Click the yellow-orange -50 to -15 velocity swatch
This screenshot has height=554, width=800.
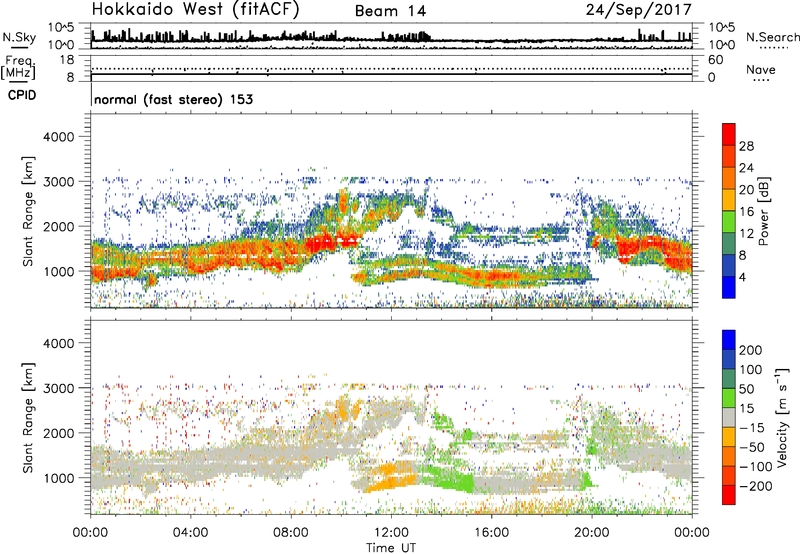(729, 437)
